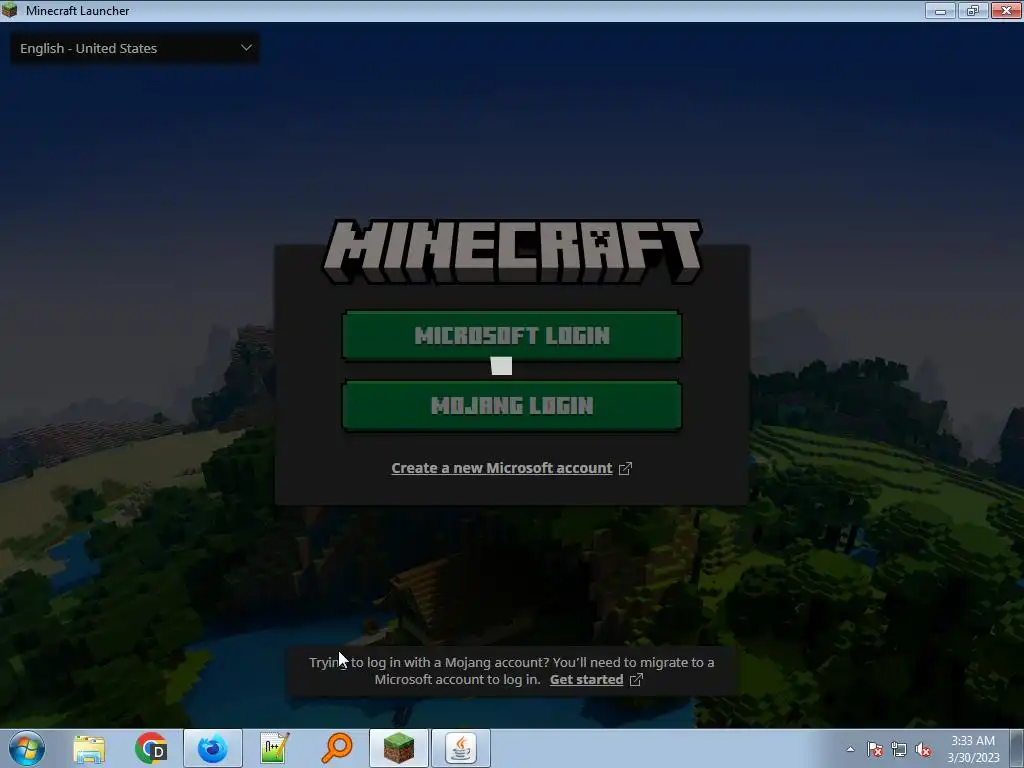Open File Explorer from the taskbar

(89, 749)
